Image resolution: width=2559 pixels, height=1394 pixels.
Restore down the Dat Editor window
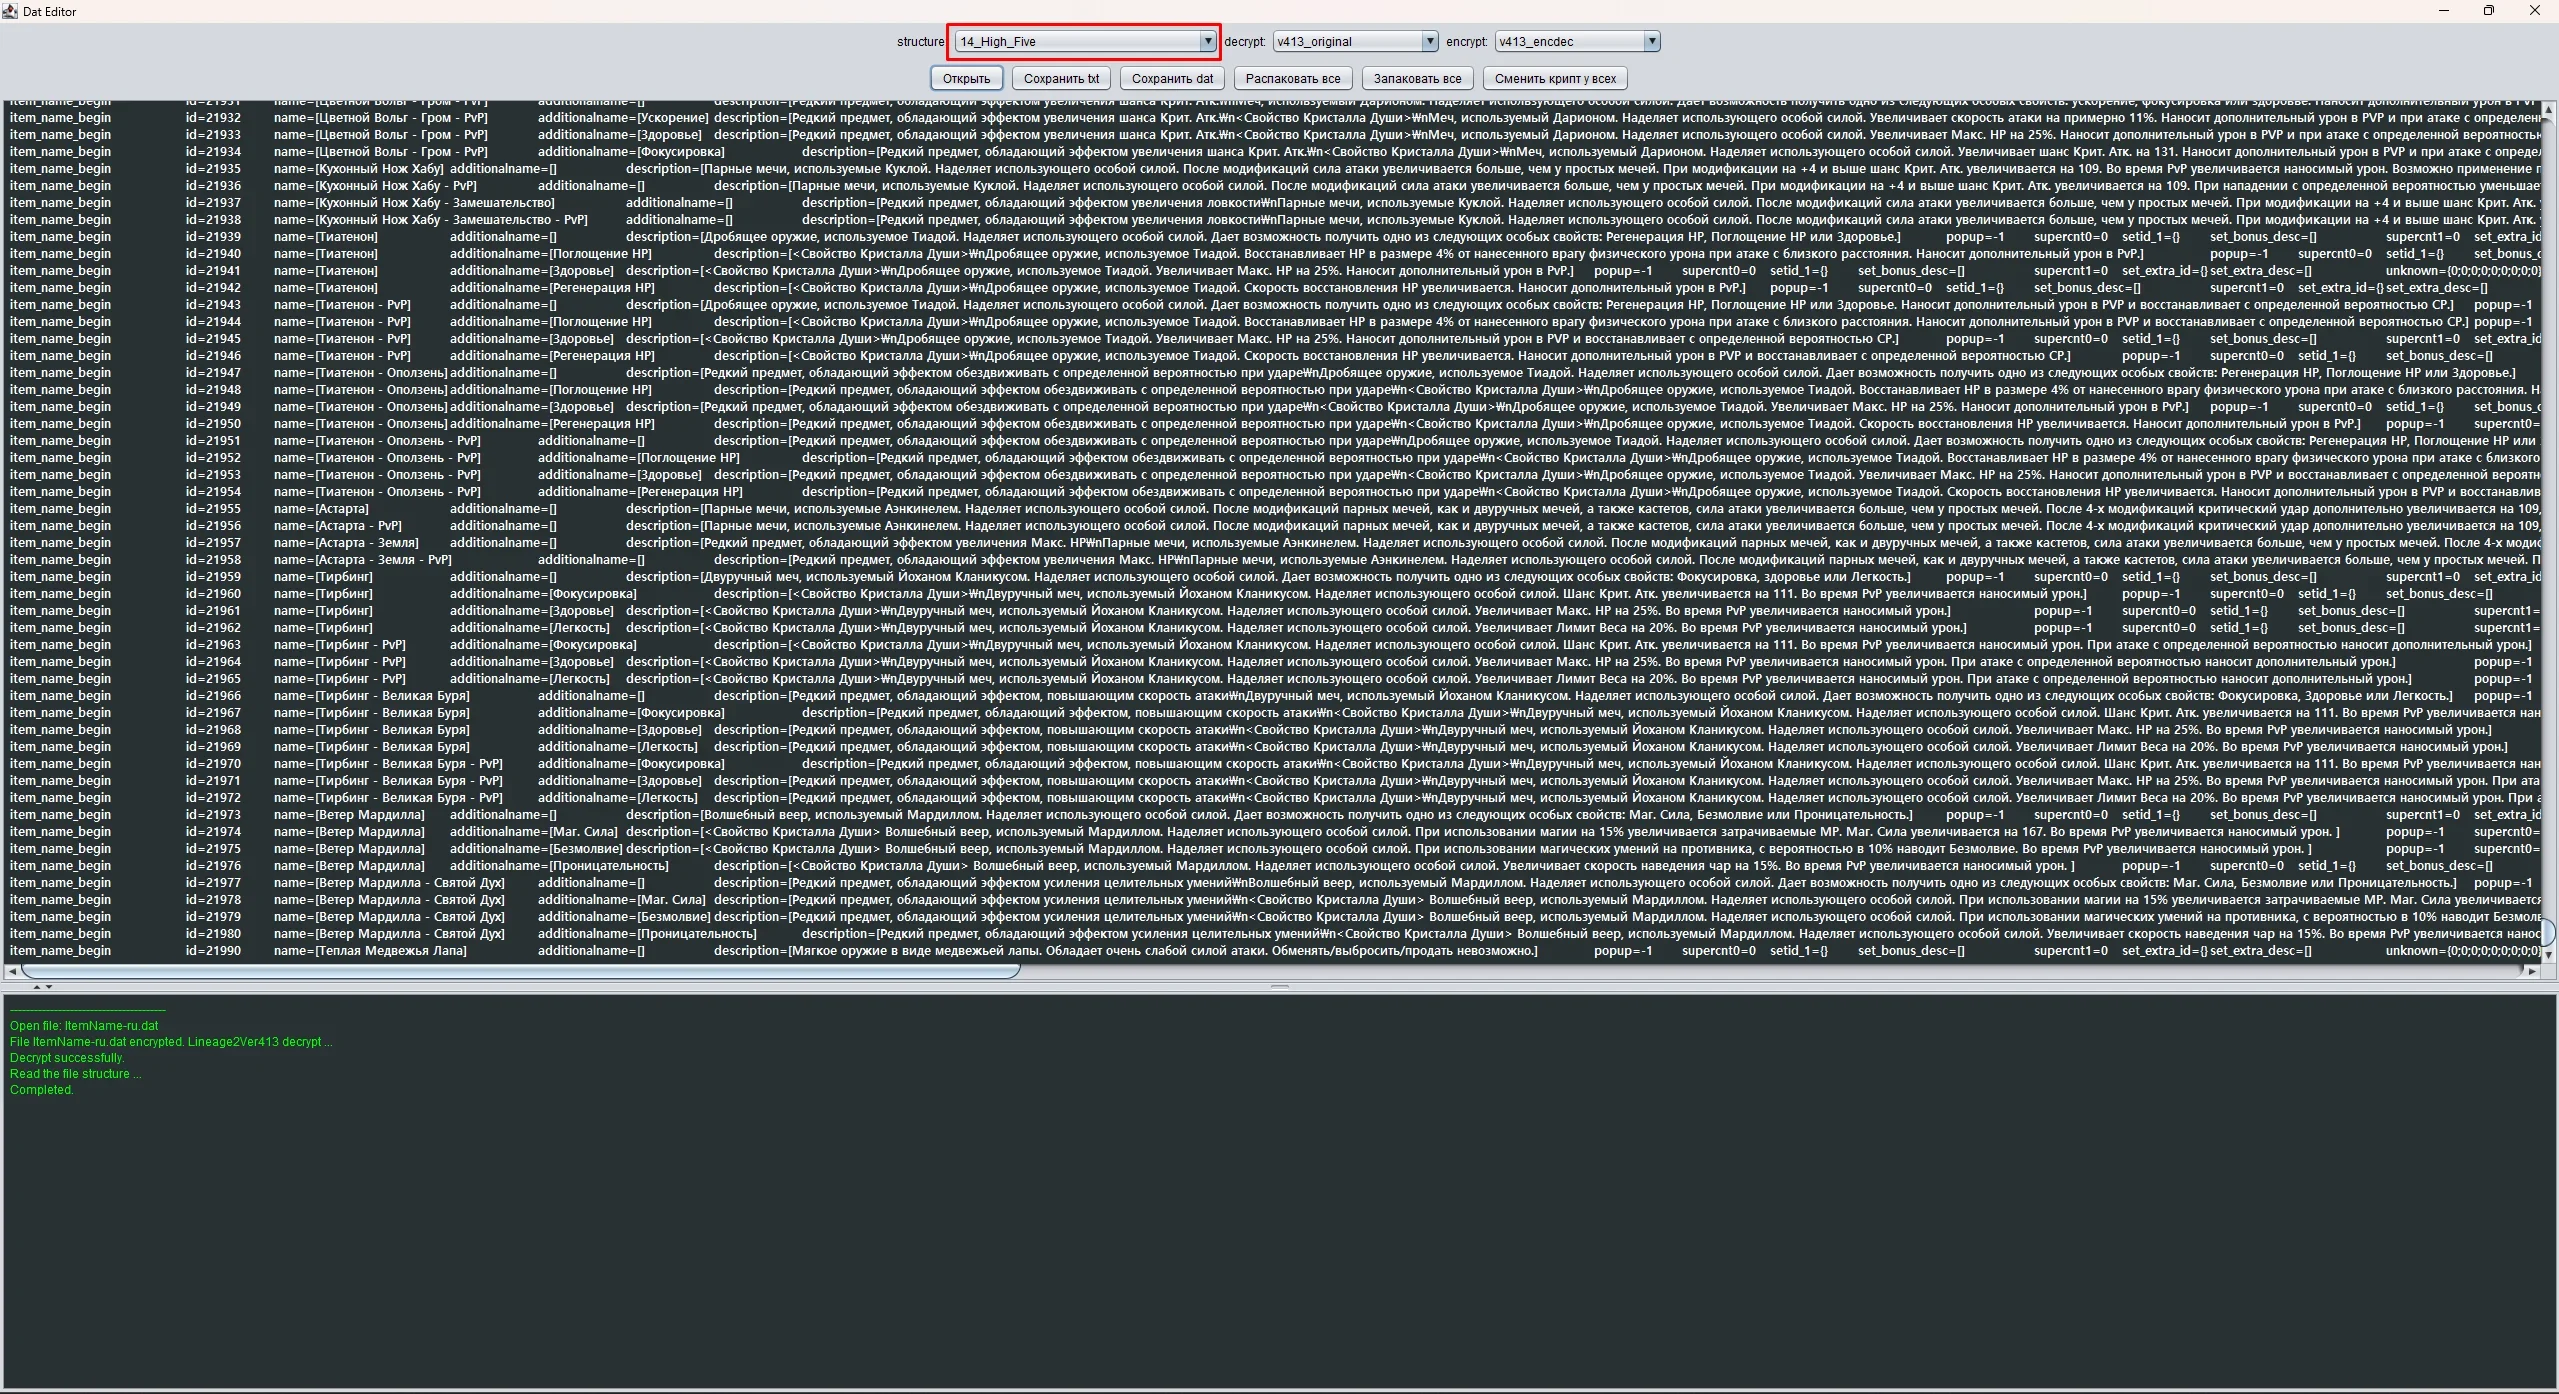point(2489,11)
